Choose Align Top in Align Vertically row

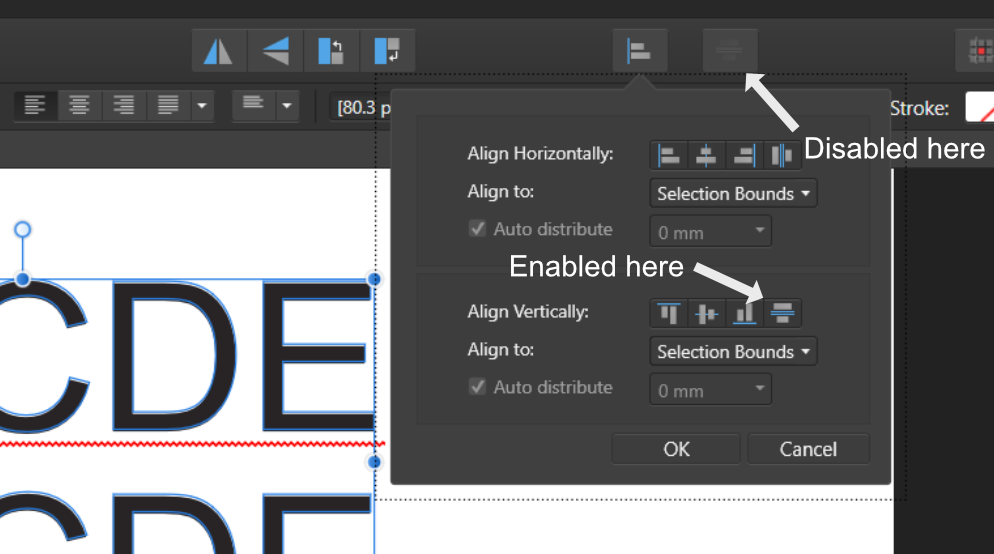point(669,313)
